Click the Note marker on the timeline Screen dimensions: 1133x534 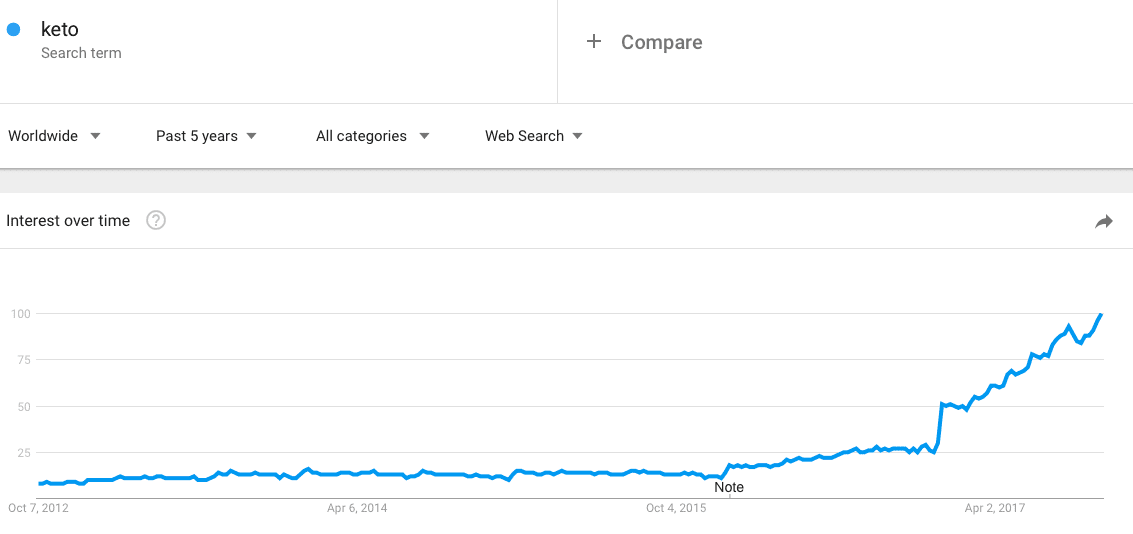coord(729,487)
